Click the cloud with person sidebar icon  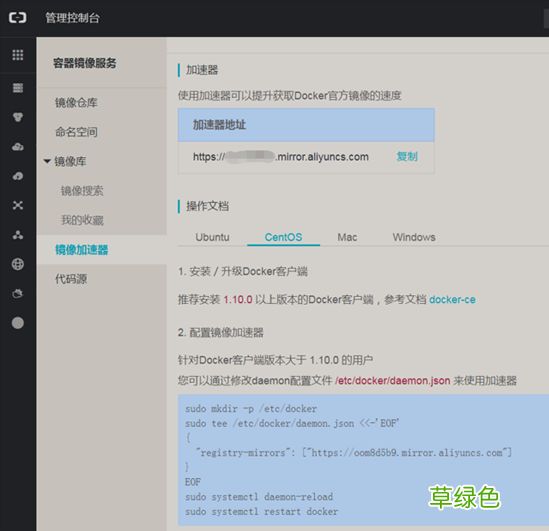click(x=18, y=146)
